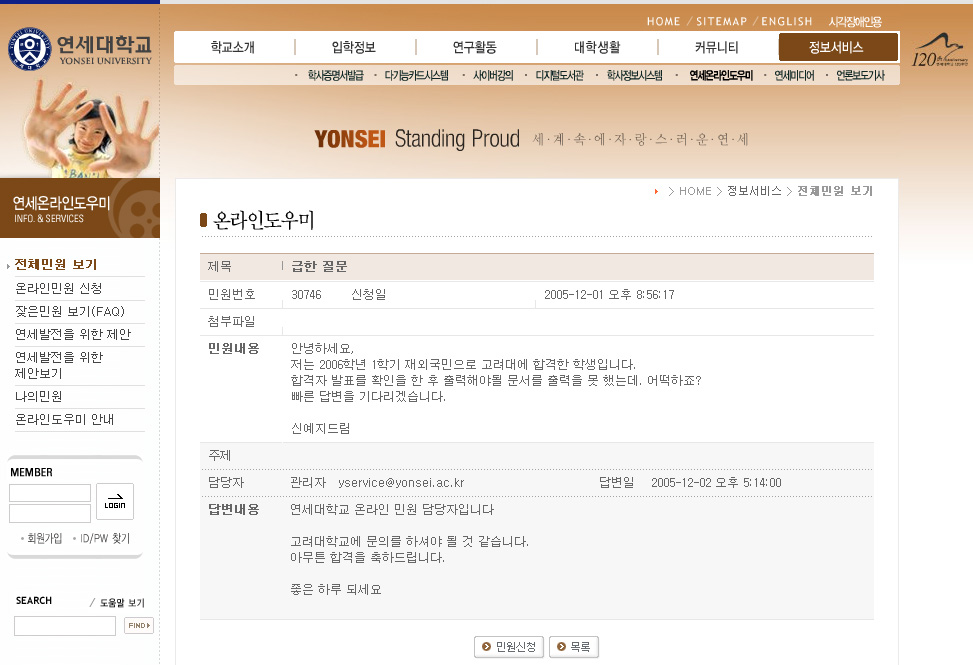This screenshot has height=665, width=973.
Task: Open the 학교소개 main menu
Action: (x=233, y=47)
